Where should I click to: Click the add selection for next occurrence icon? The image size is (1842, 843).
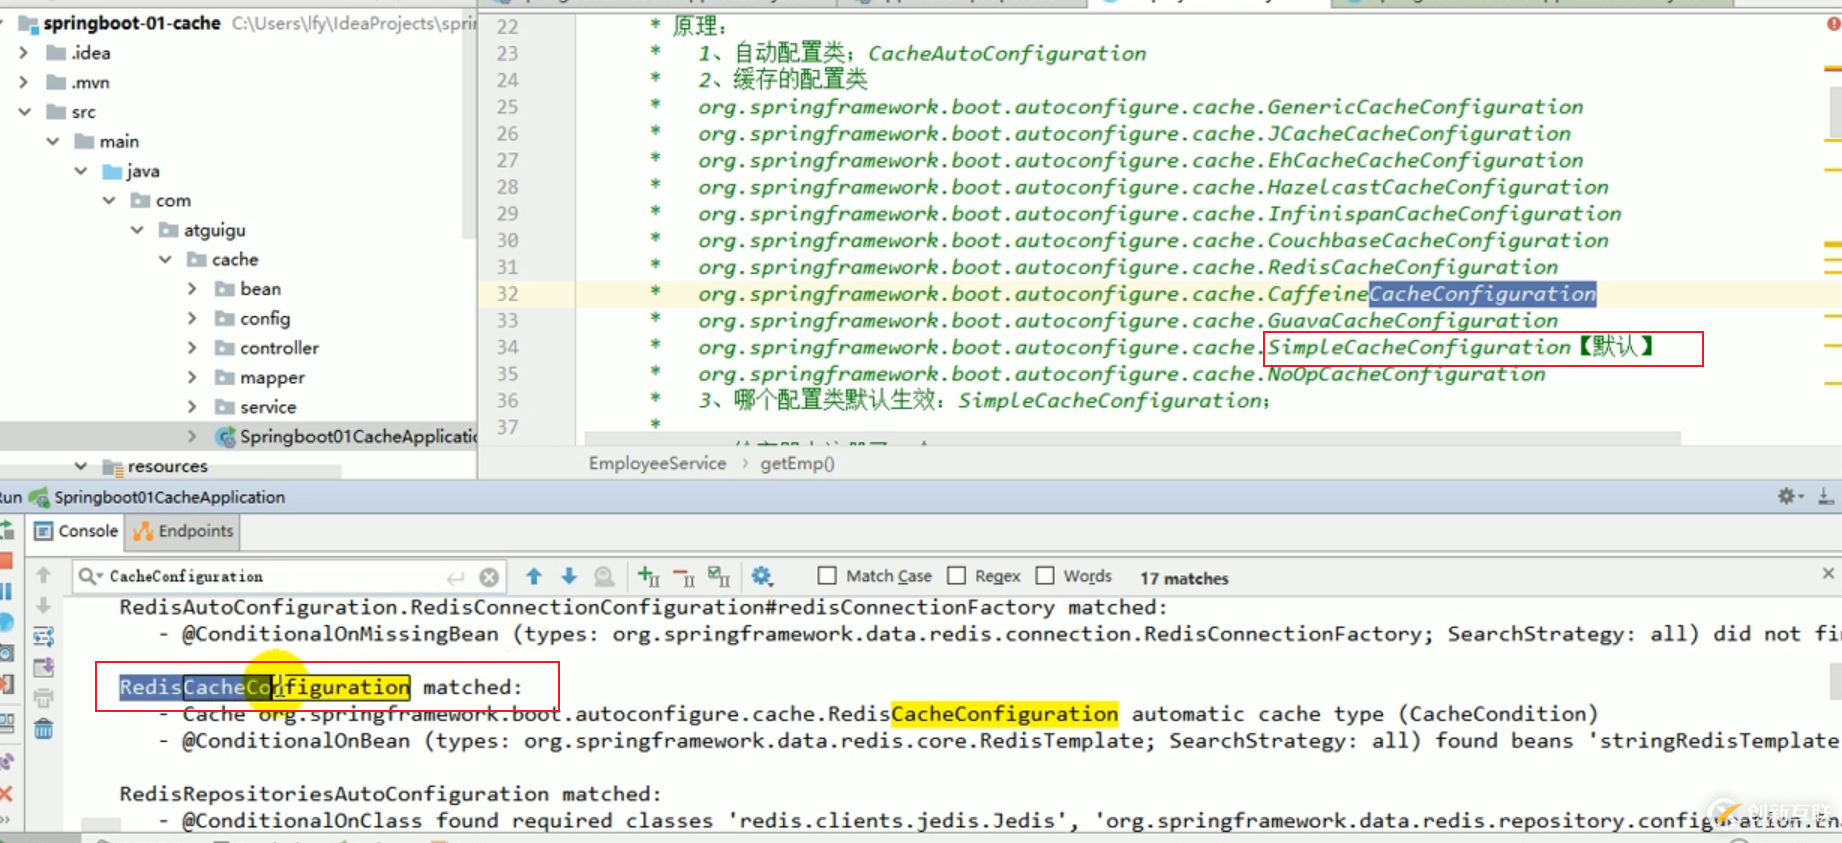648,576
